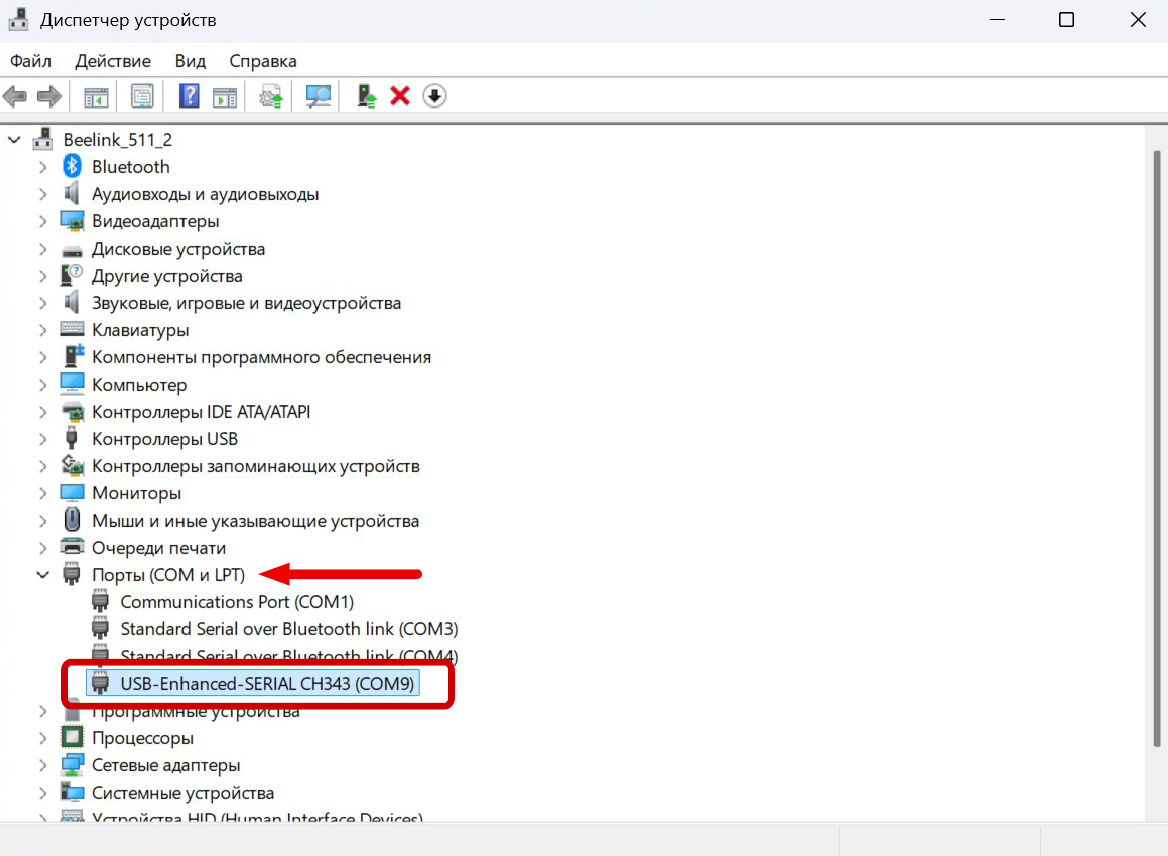
Task: Click the Мониторы monitor icon
Action: pos(72,492)
